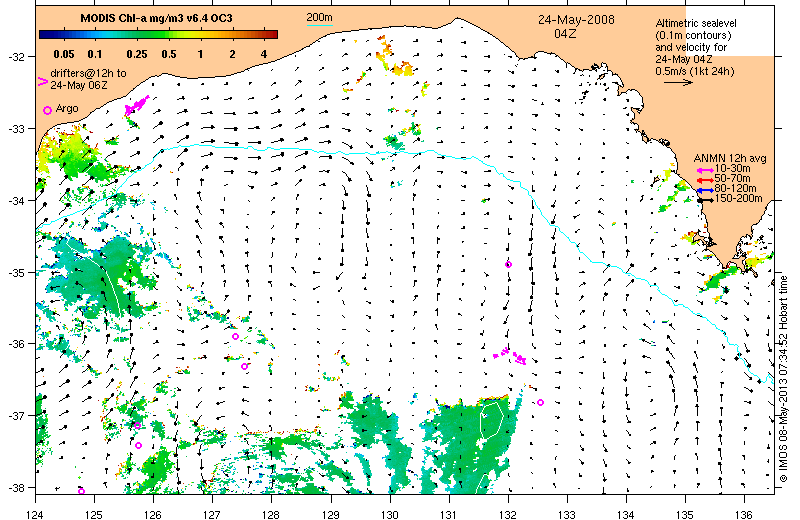Click the Argo legend circle symbol

47,110
